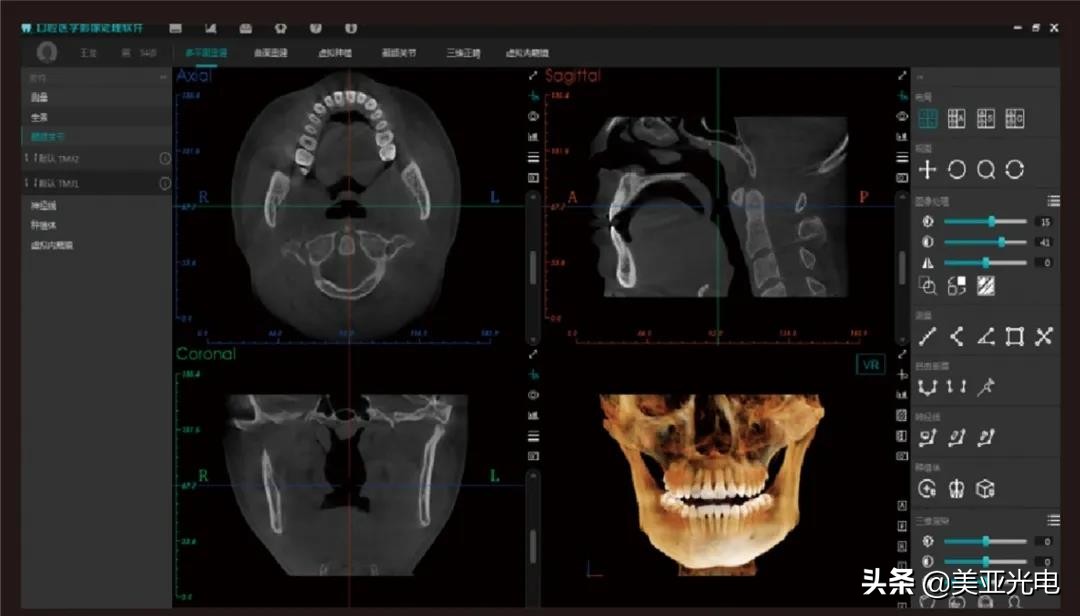1080x616 pixels.
Task: Open three-line menu in Axial view toolbar
Action: (x=533, y=158)
